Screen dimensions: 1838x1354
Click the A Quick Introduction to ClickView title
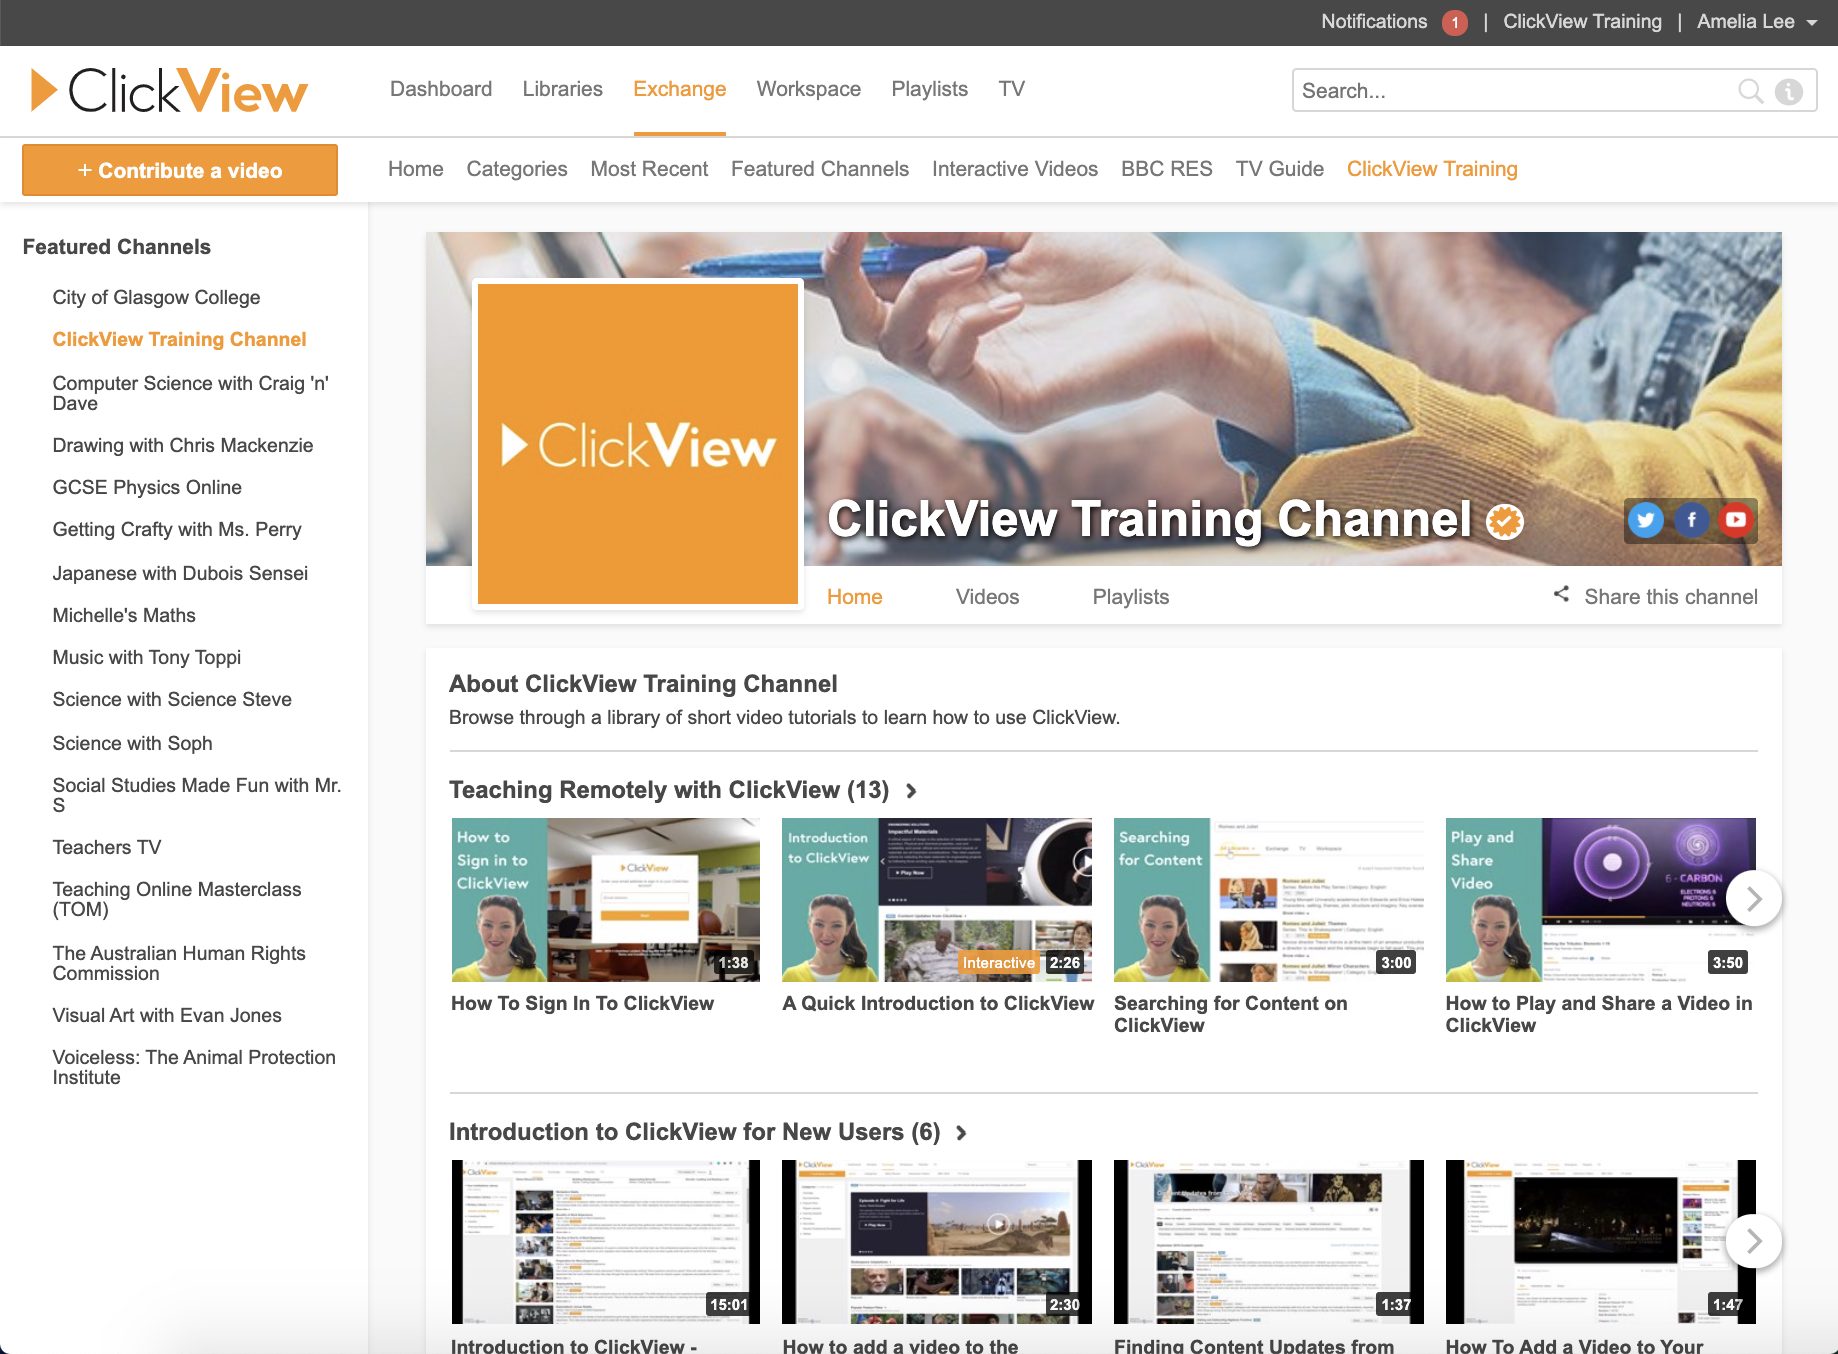click(938, 1003)
